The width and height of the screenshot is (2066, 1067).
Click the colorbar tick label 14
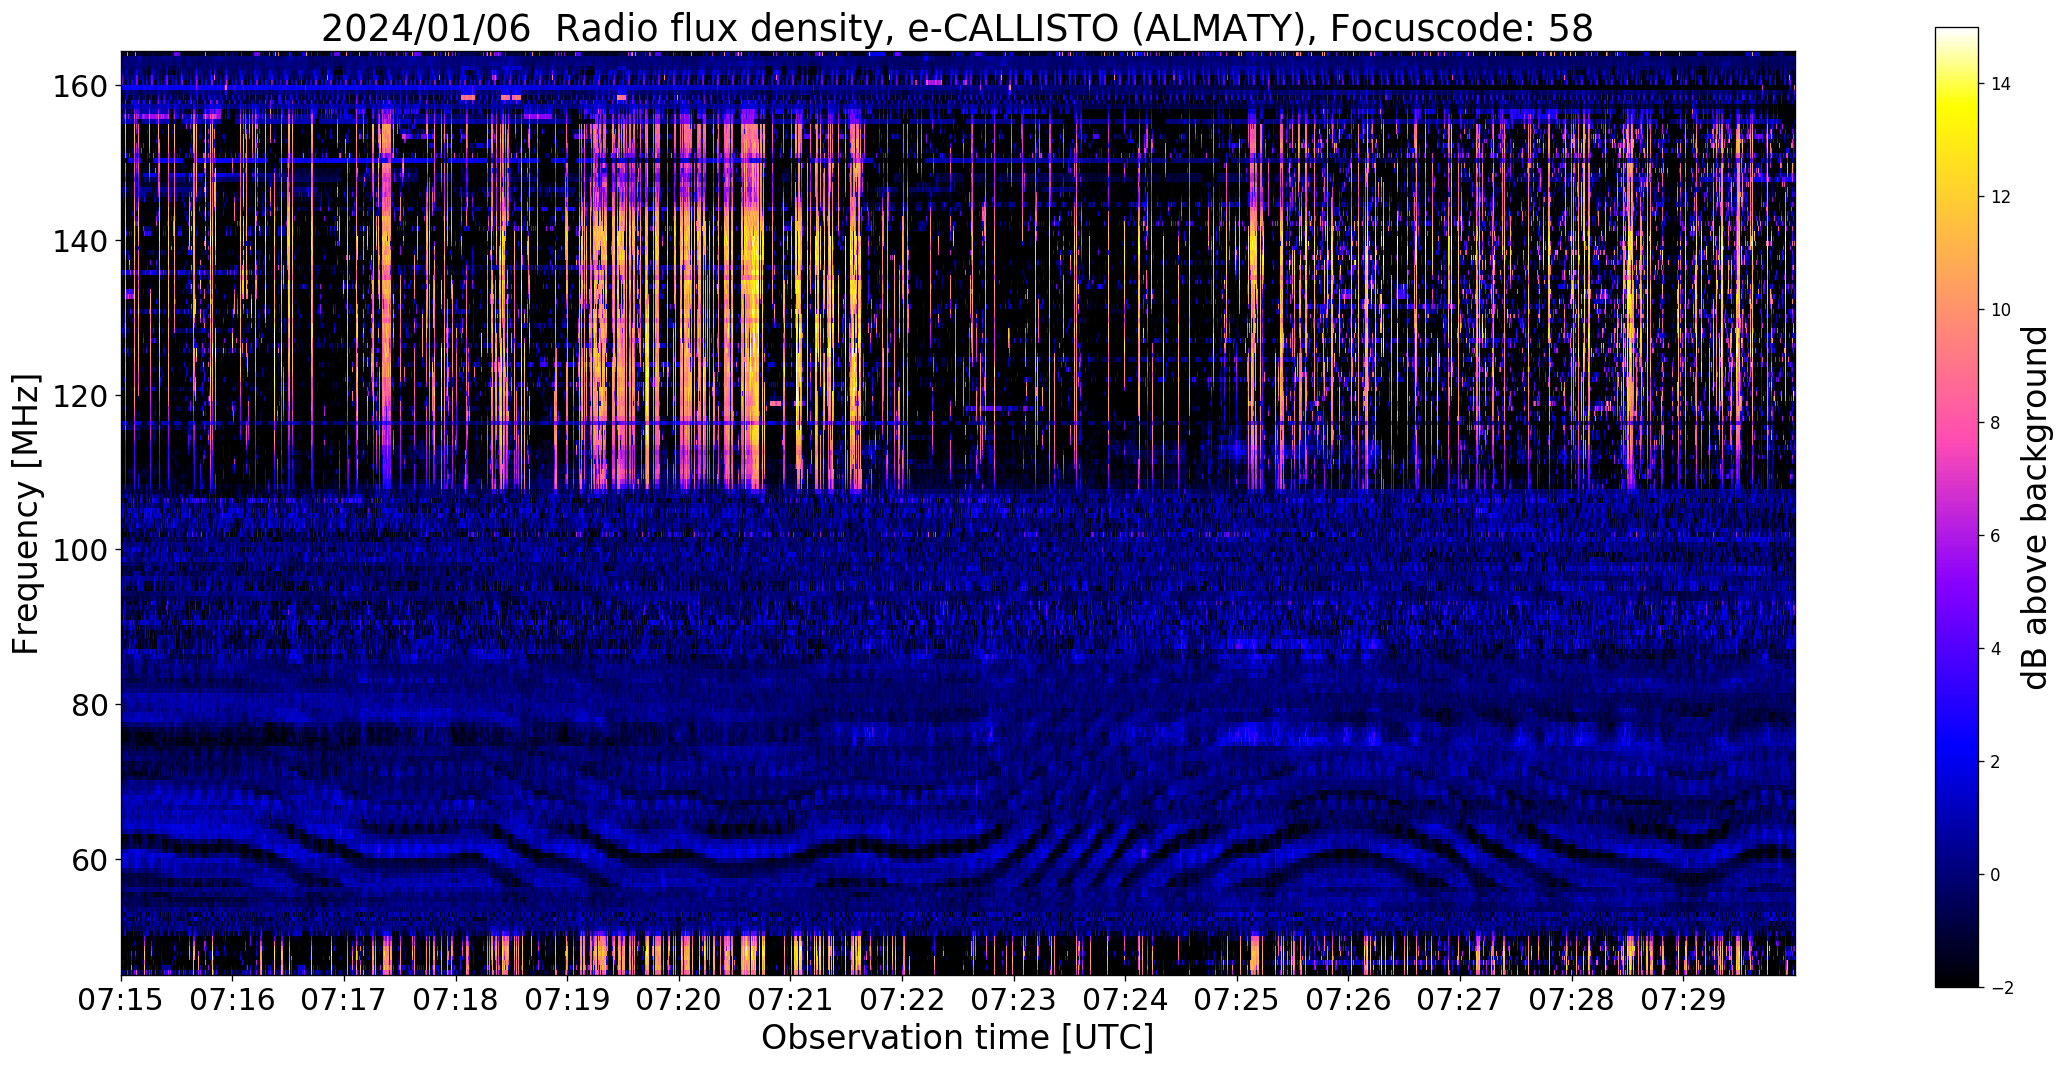[x=2001, y=84]
